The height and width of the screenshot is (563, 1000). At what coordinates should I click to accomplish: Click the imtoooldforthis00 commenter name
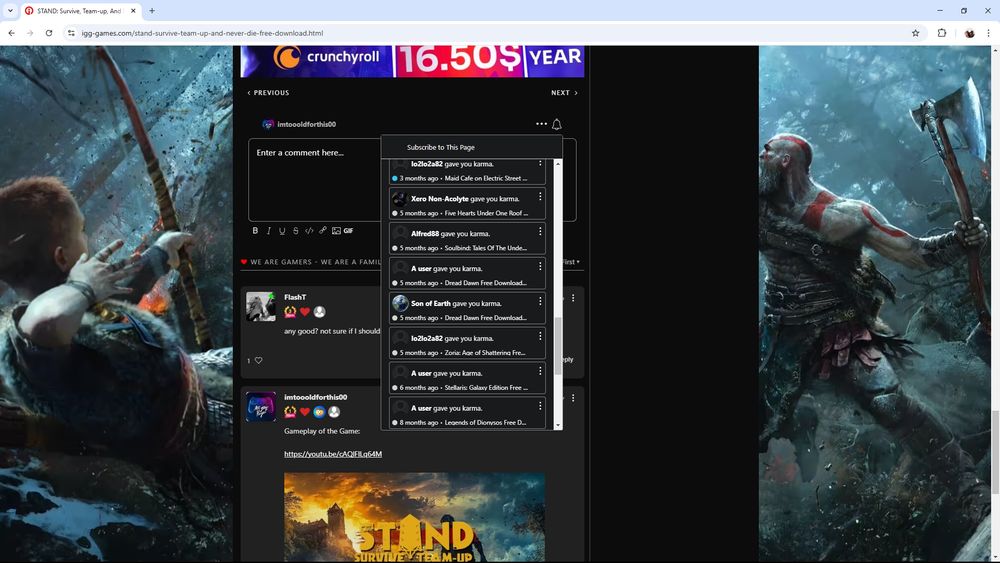(316, 397)
